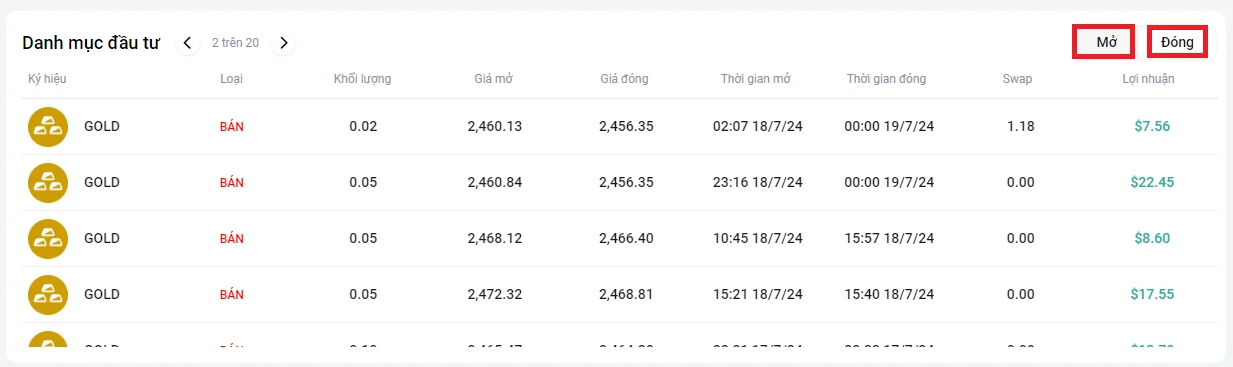Sort by Thời gian mở column header

pyautogui.click(x=756, y=79)
